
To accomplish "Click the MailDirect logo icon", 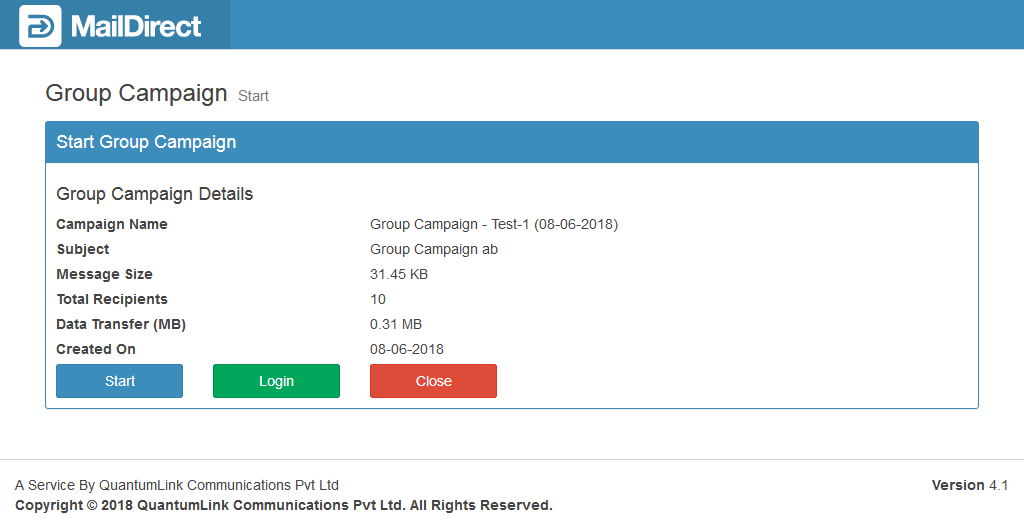I will pyautogui.click(x=40, y=26).
